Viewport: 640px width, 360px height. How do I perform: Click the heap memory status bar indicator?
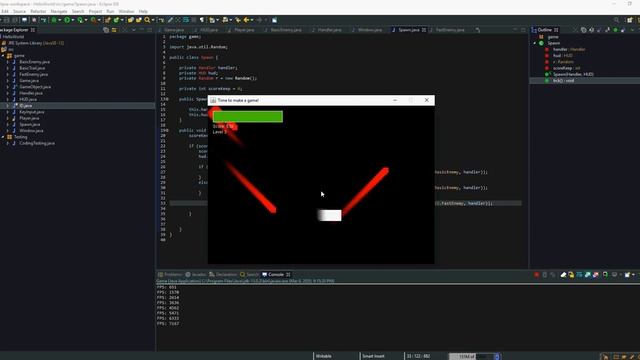click(473, 356)
